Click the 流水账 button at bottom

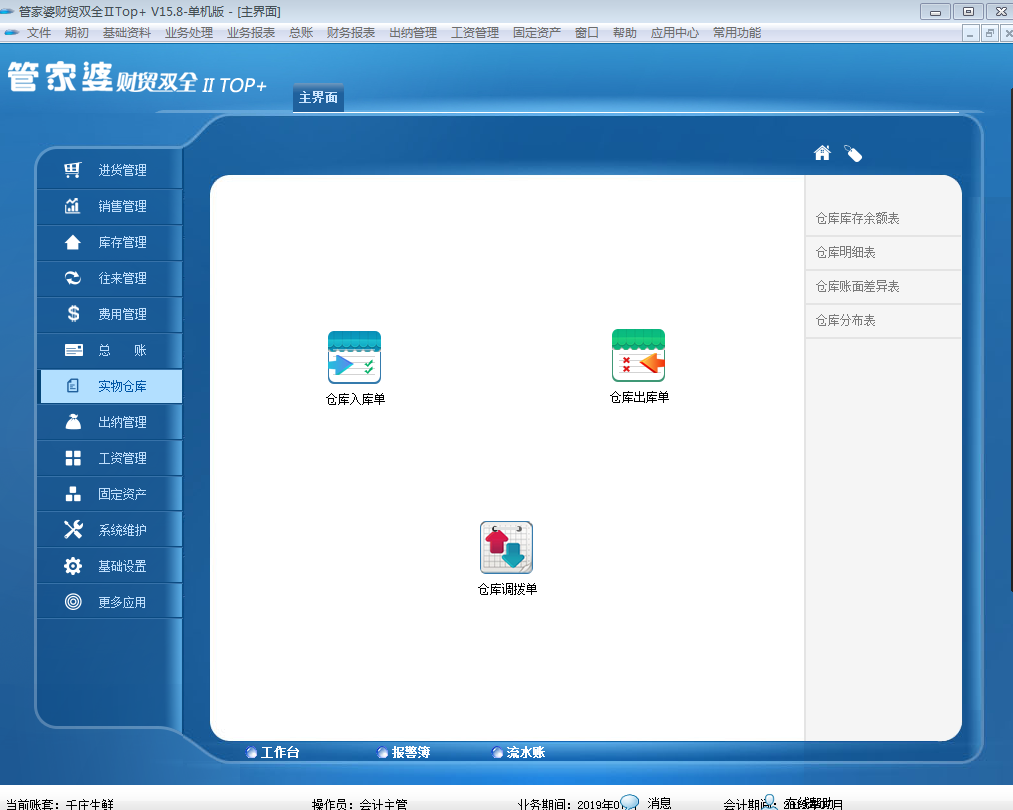tap(518, 753)
